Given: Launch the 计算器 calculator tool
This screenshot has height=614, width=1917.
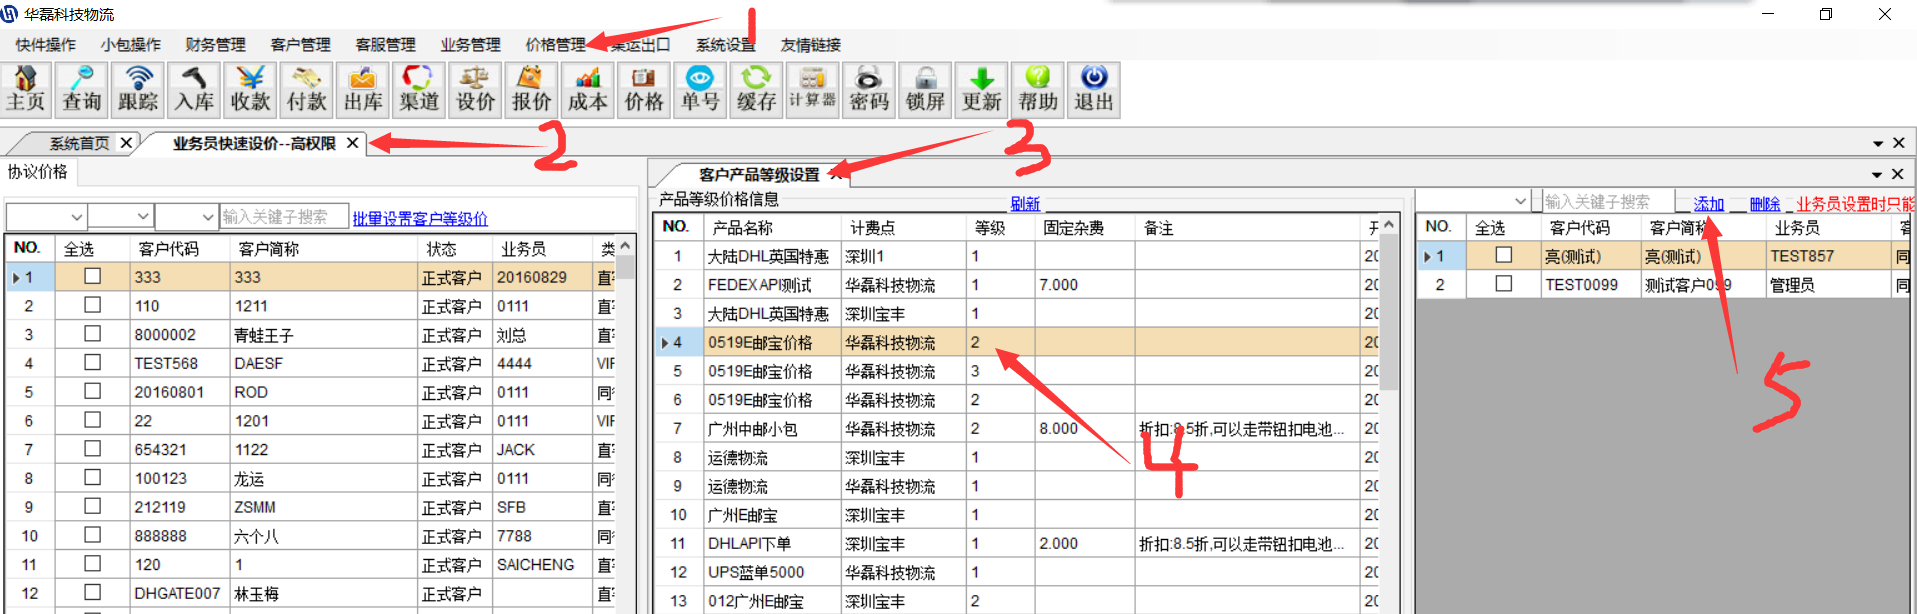Looking at the screenshot, I should tap(812, 89).
